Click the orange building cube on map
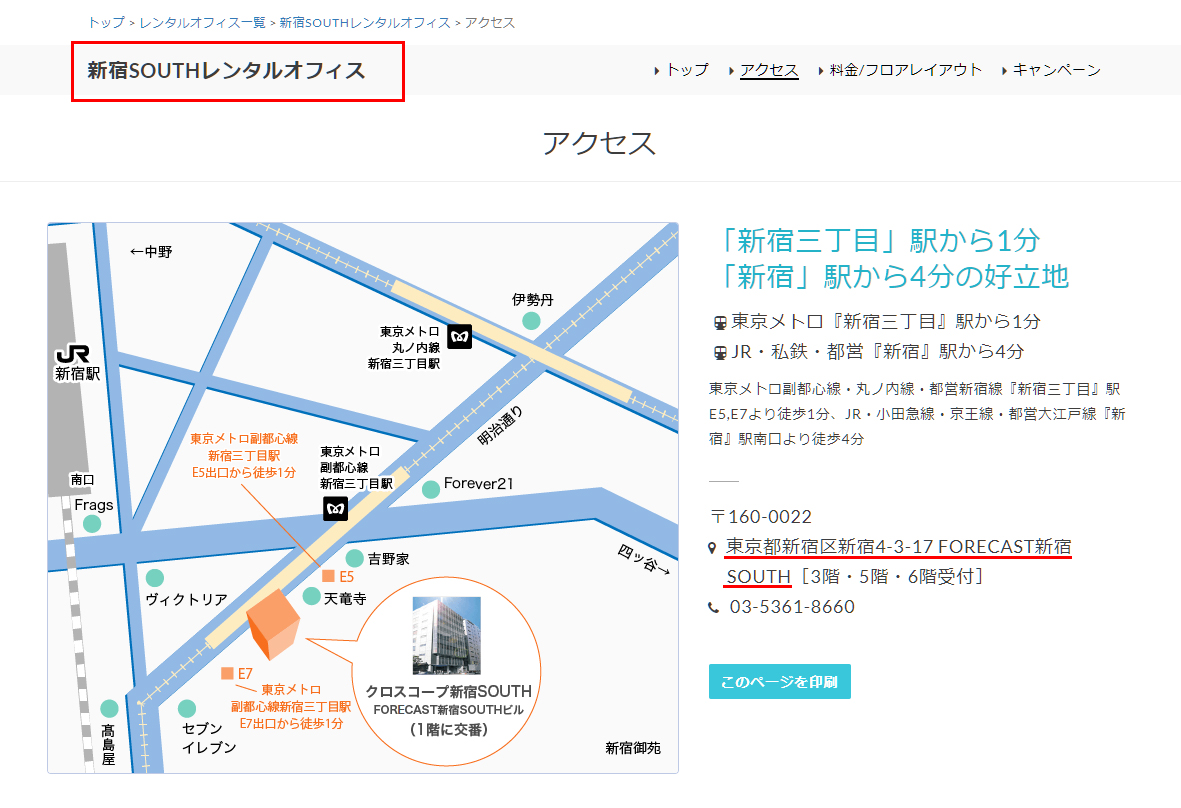Viewport: 1181px width, 808px height. 273,621
